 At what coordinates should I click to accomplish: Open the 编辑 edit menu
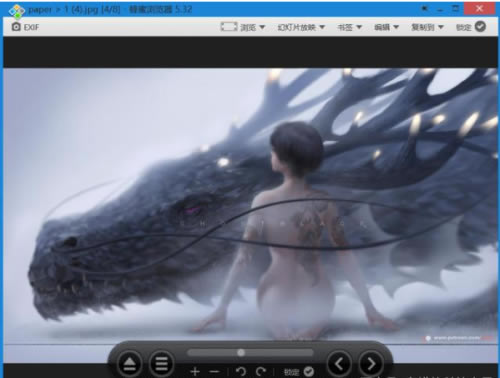point(386,27)
